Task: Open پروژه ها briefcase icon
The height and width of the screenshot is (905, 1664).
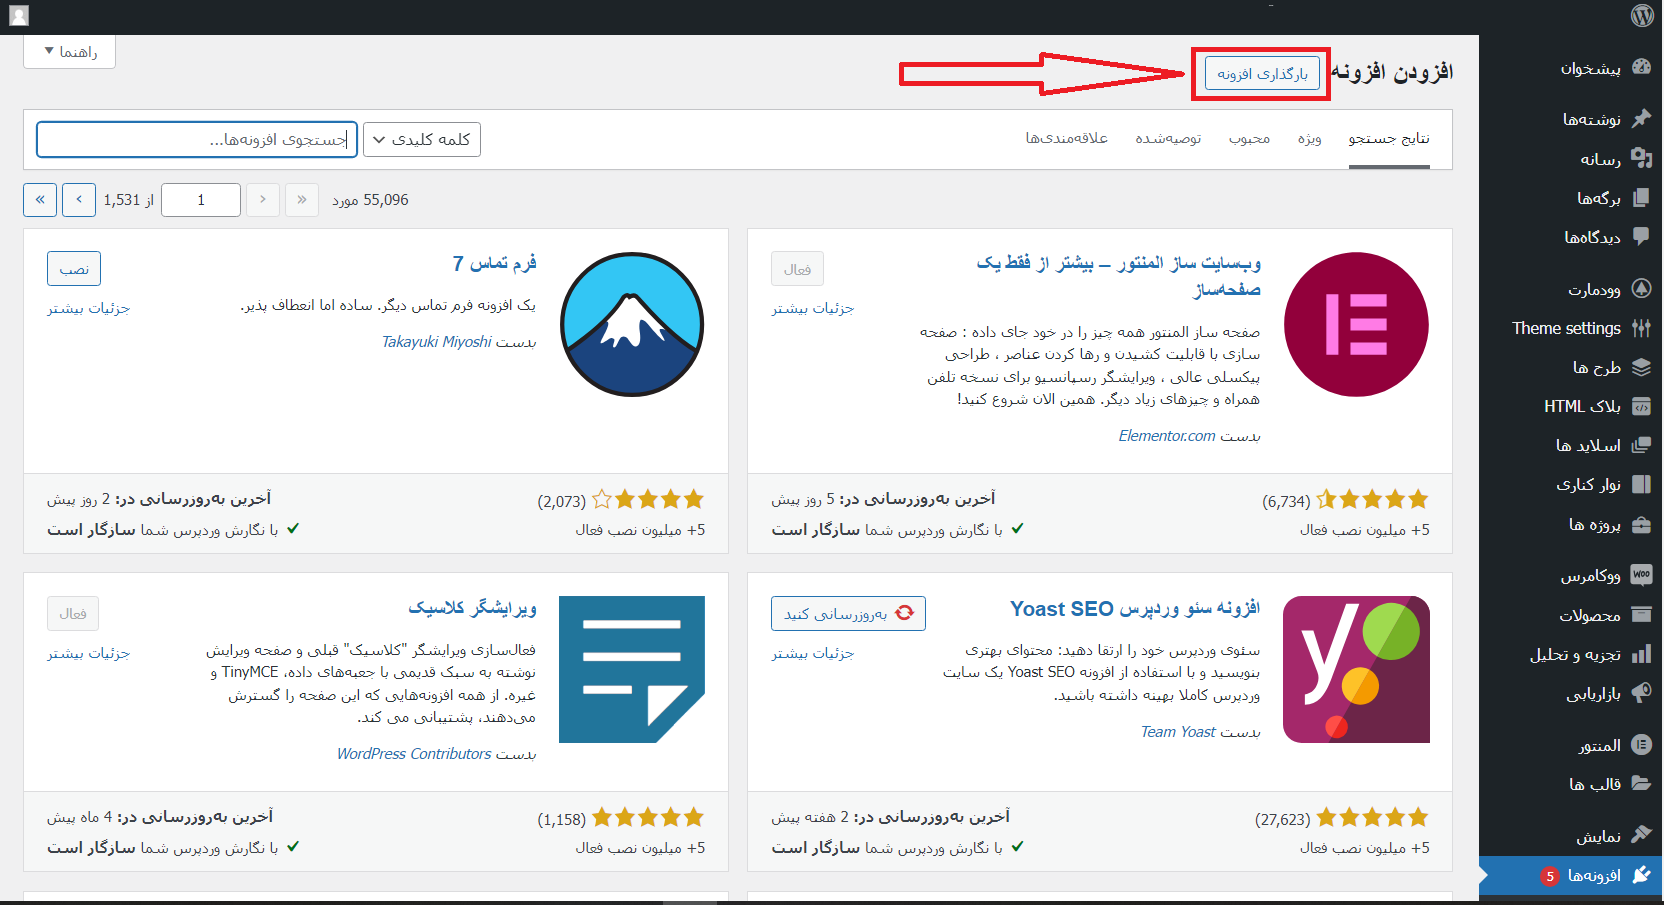Action: pos(1641,524)
